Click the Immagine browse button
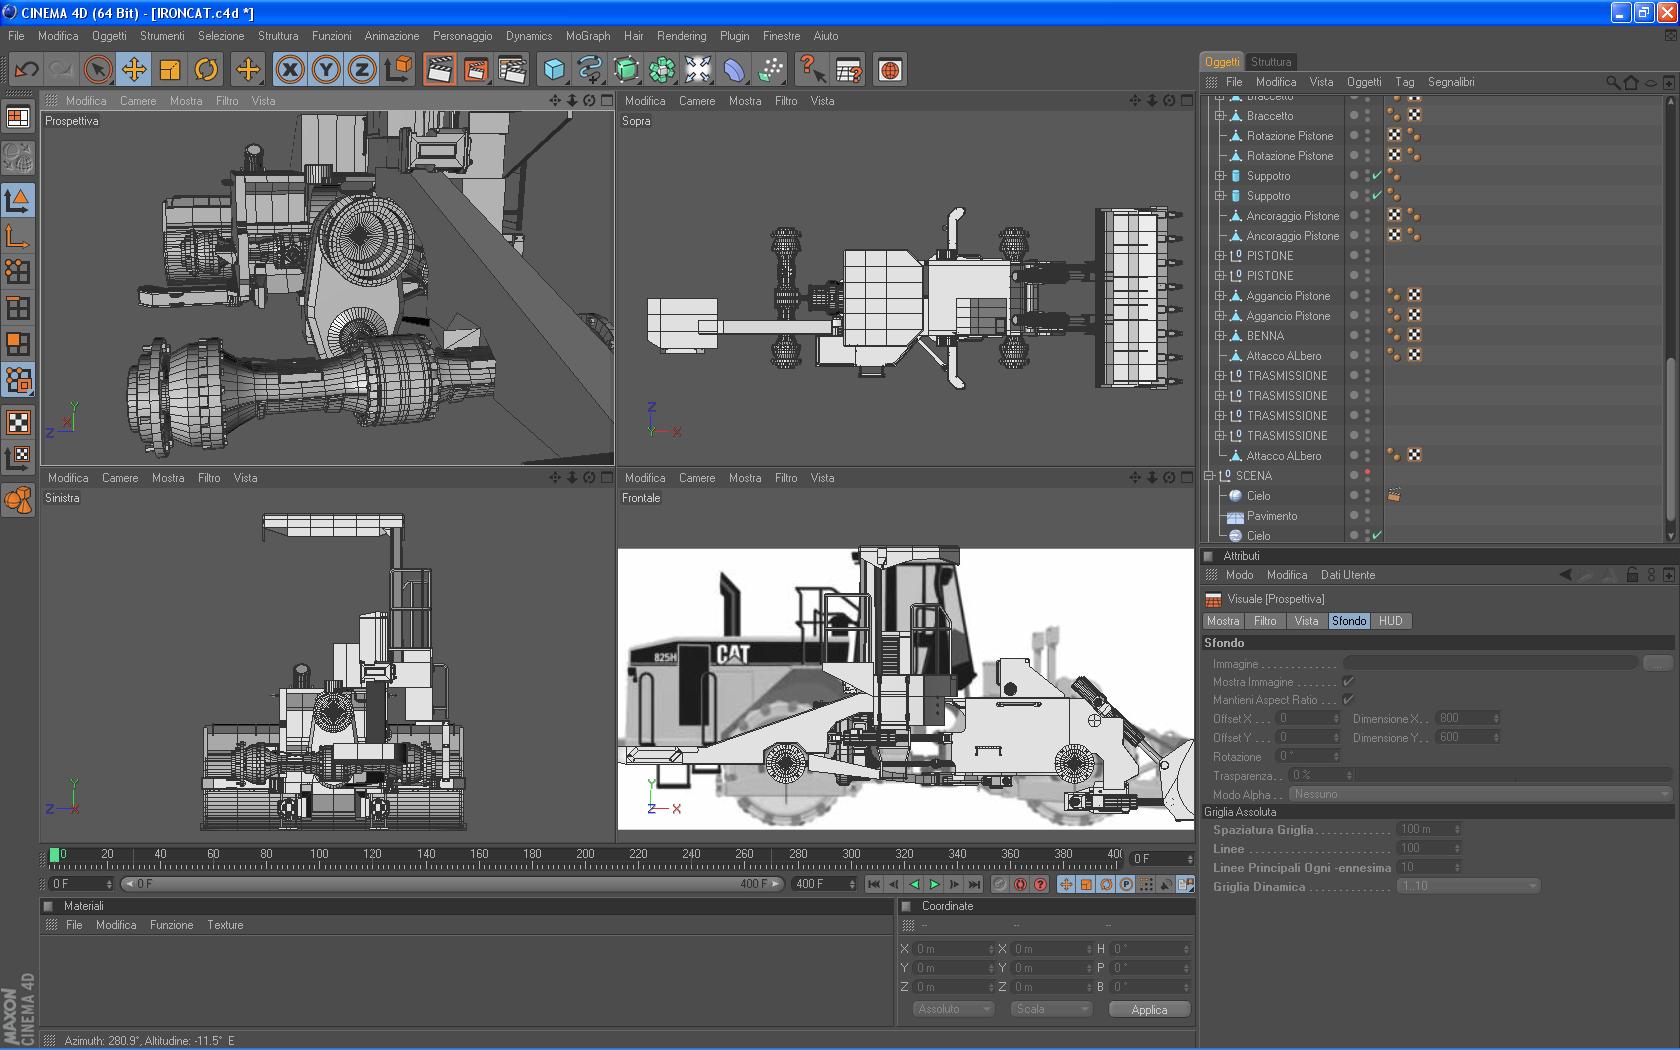The image size is (1680, 1050). (1657, 663)
